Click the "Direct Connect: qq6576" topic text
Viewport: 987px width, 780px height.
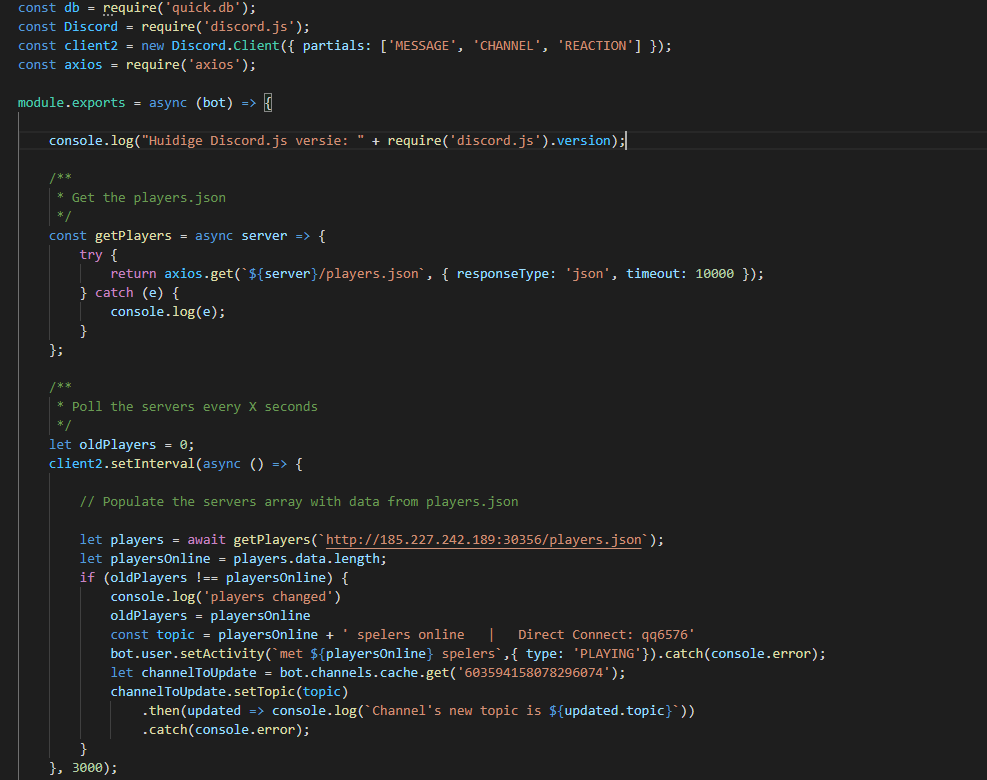click(606, 635)
